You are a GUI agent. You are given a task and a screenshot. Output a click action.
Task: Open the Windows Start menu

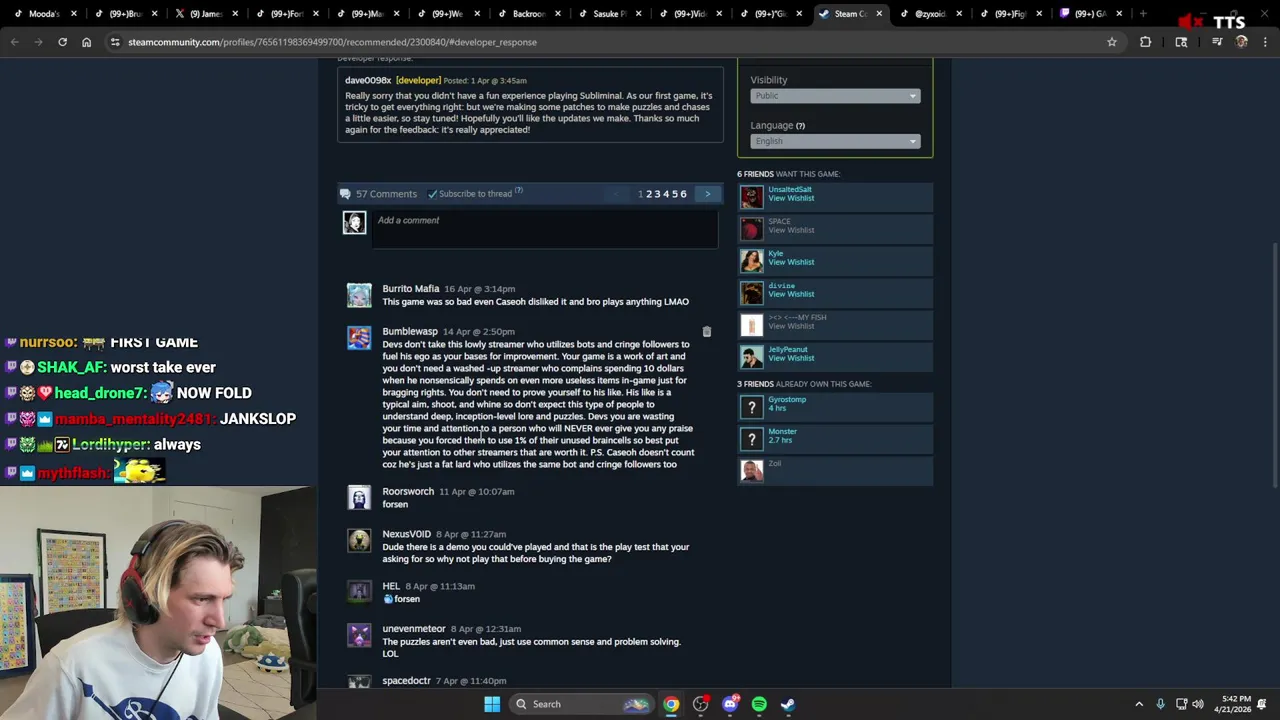coord(492,704)
